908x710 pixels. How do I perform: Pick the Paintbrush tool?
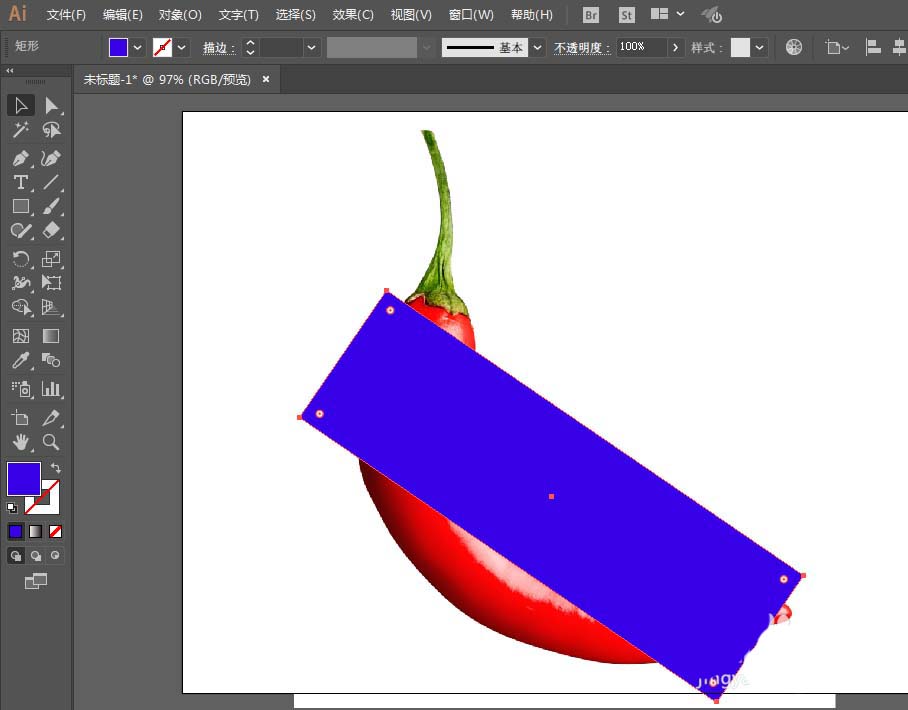pyautogui.click(x=51, y=206)
